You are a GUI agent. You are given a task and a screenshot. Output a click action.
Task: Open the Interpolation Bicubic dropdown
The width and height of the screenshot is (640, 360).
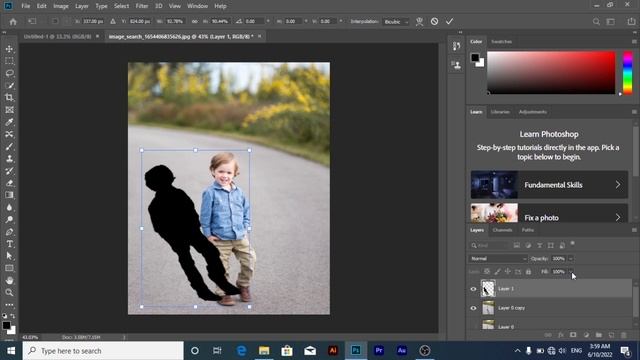click(x=396, y=22)
